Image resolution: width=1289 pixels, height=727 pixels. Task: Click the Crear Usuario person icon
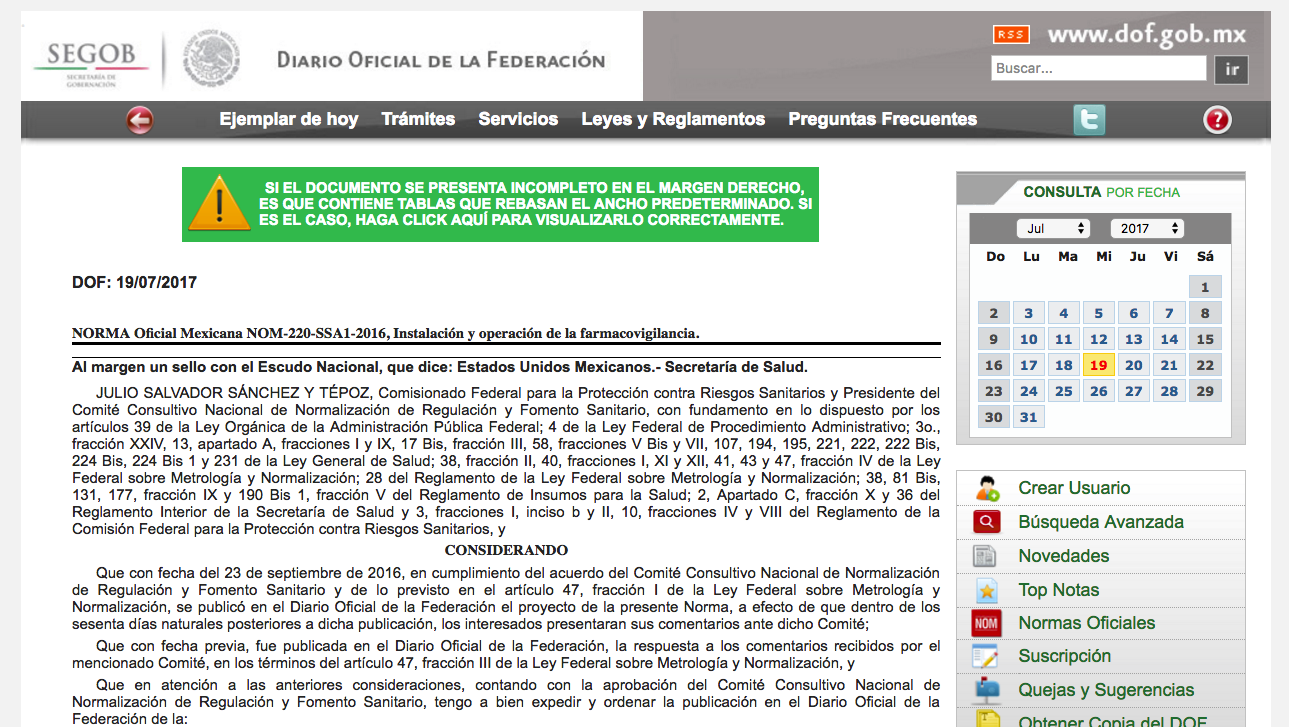986,489
